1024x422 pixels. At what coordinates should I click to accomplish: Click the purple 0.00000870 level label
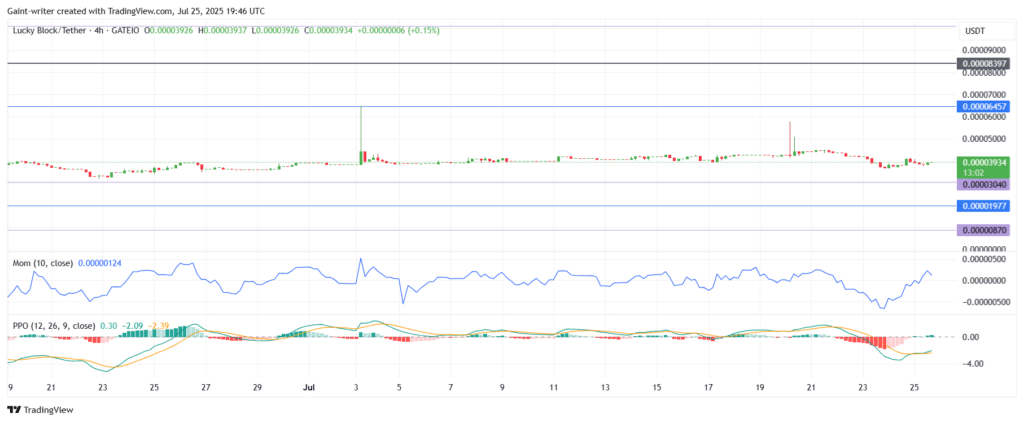(983, 230)
